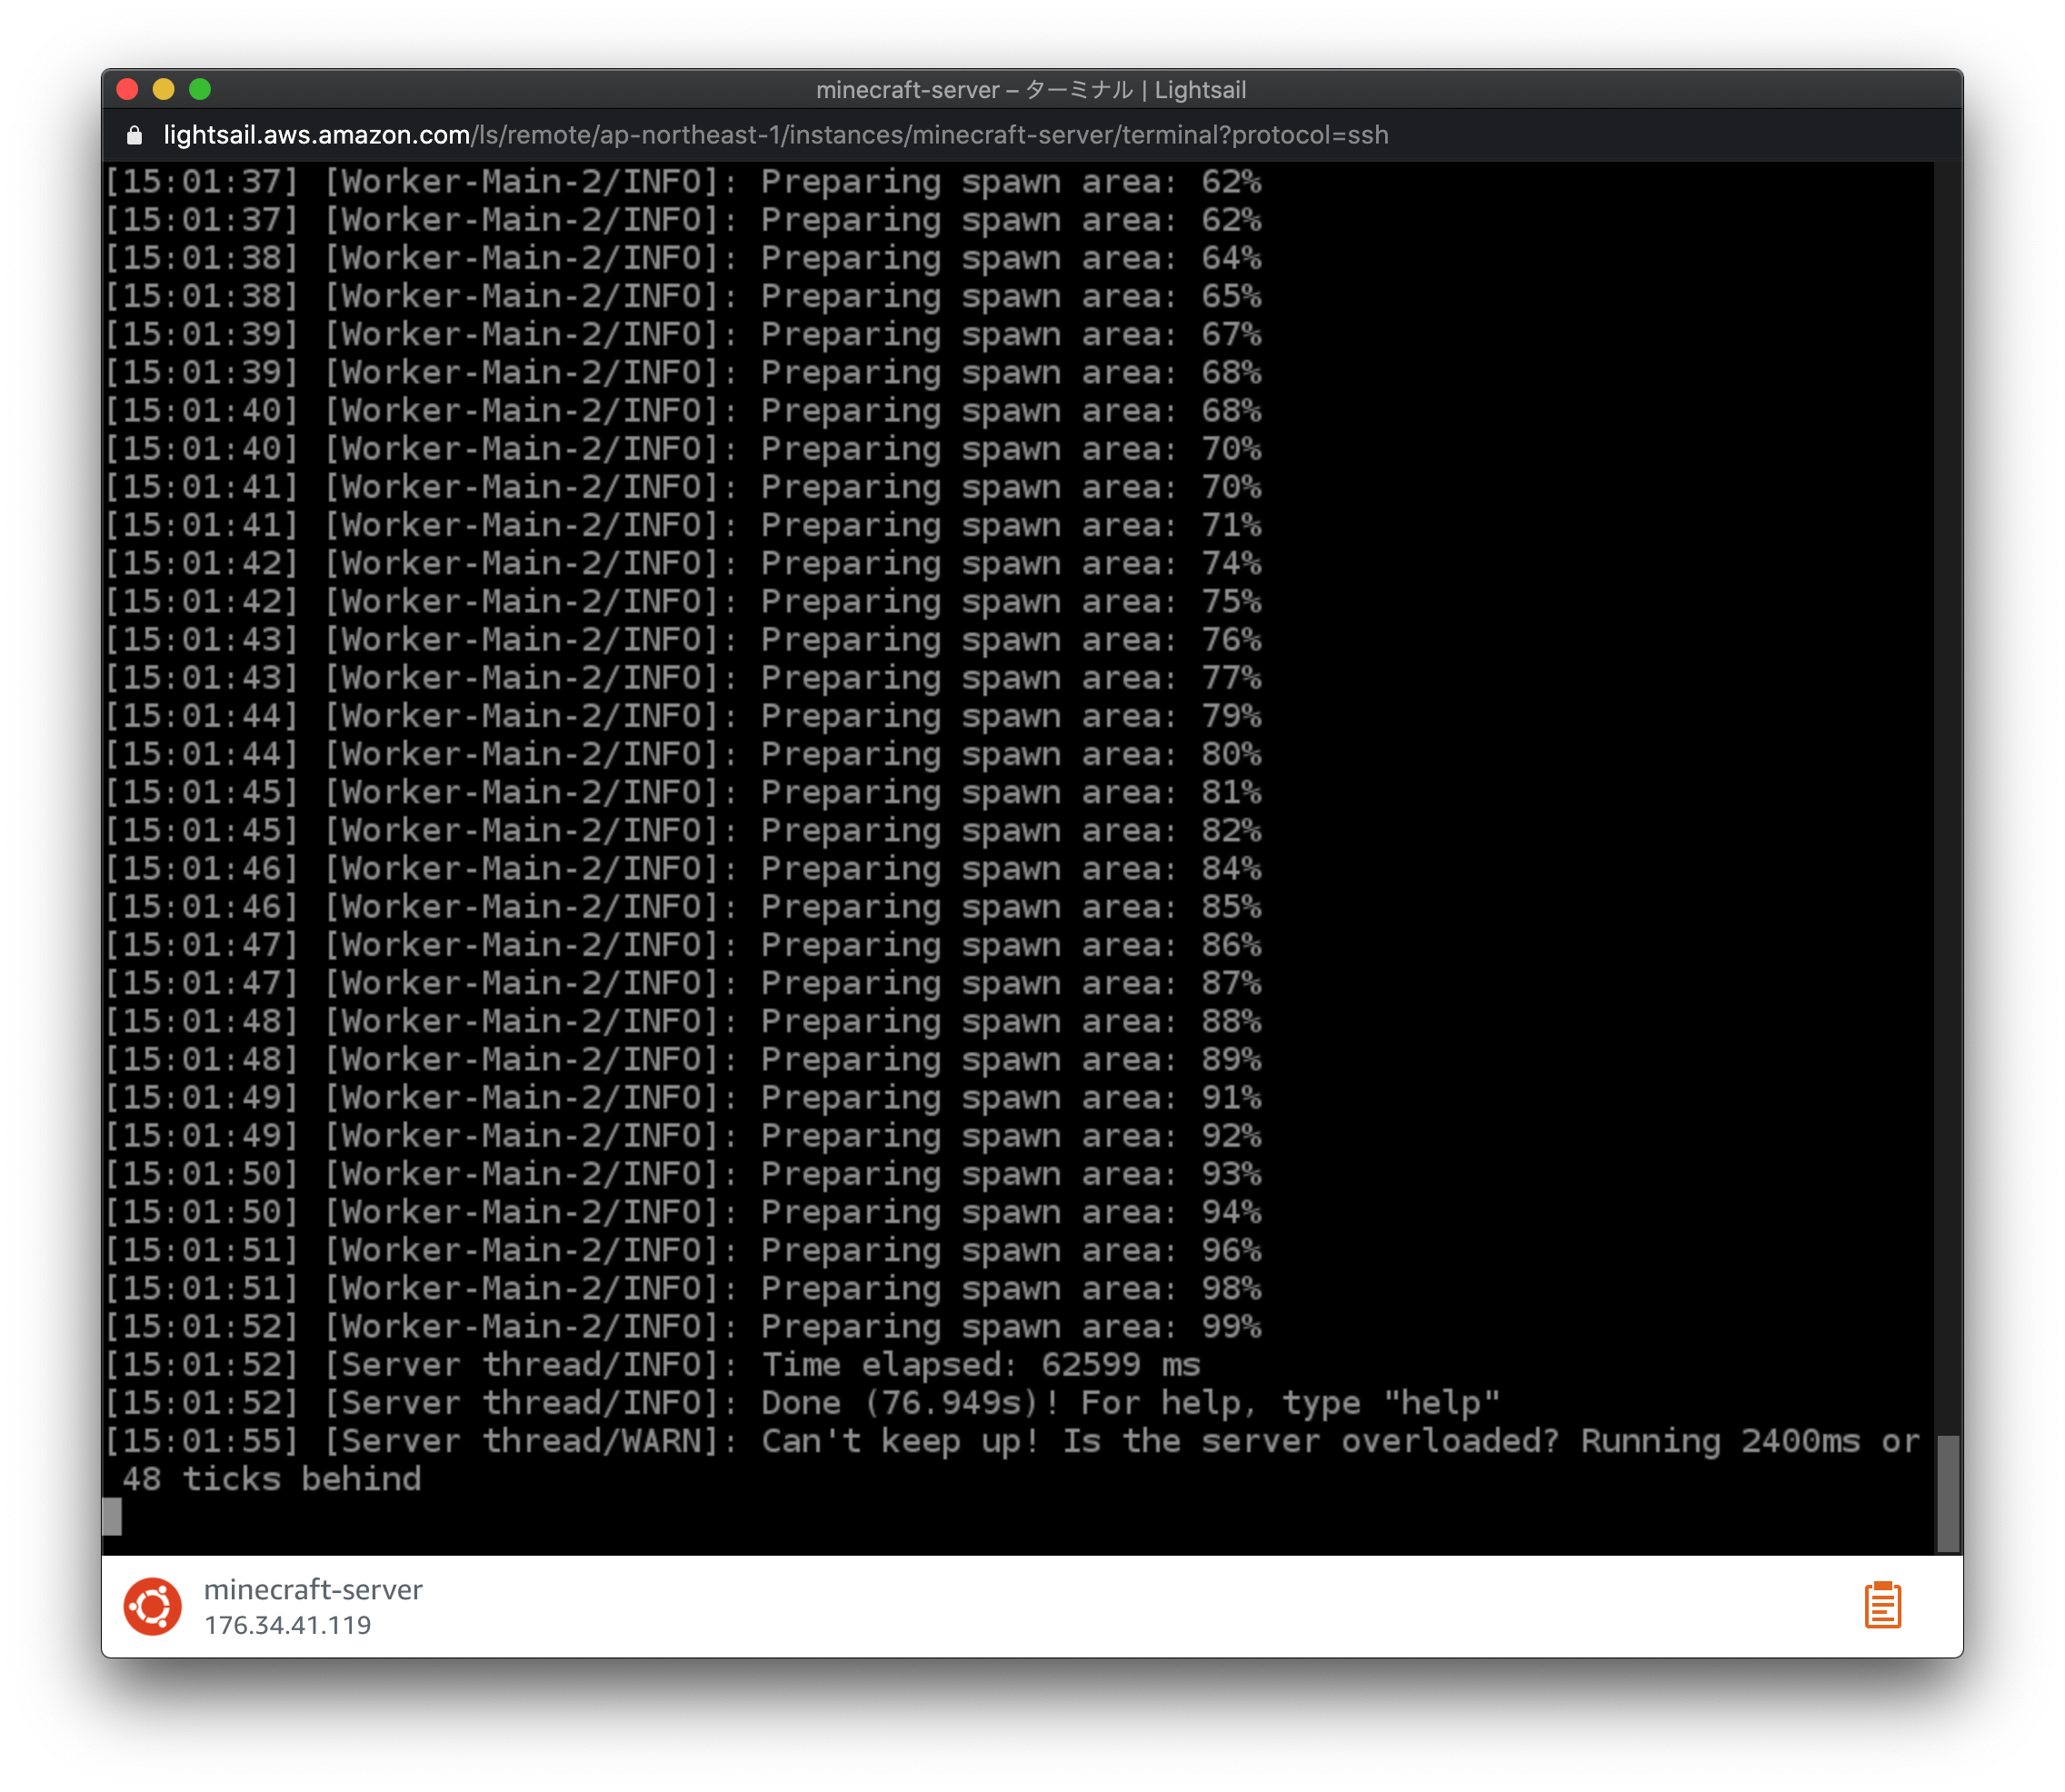Maximize the window with the green button

(200, 89)
